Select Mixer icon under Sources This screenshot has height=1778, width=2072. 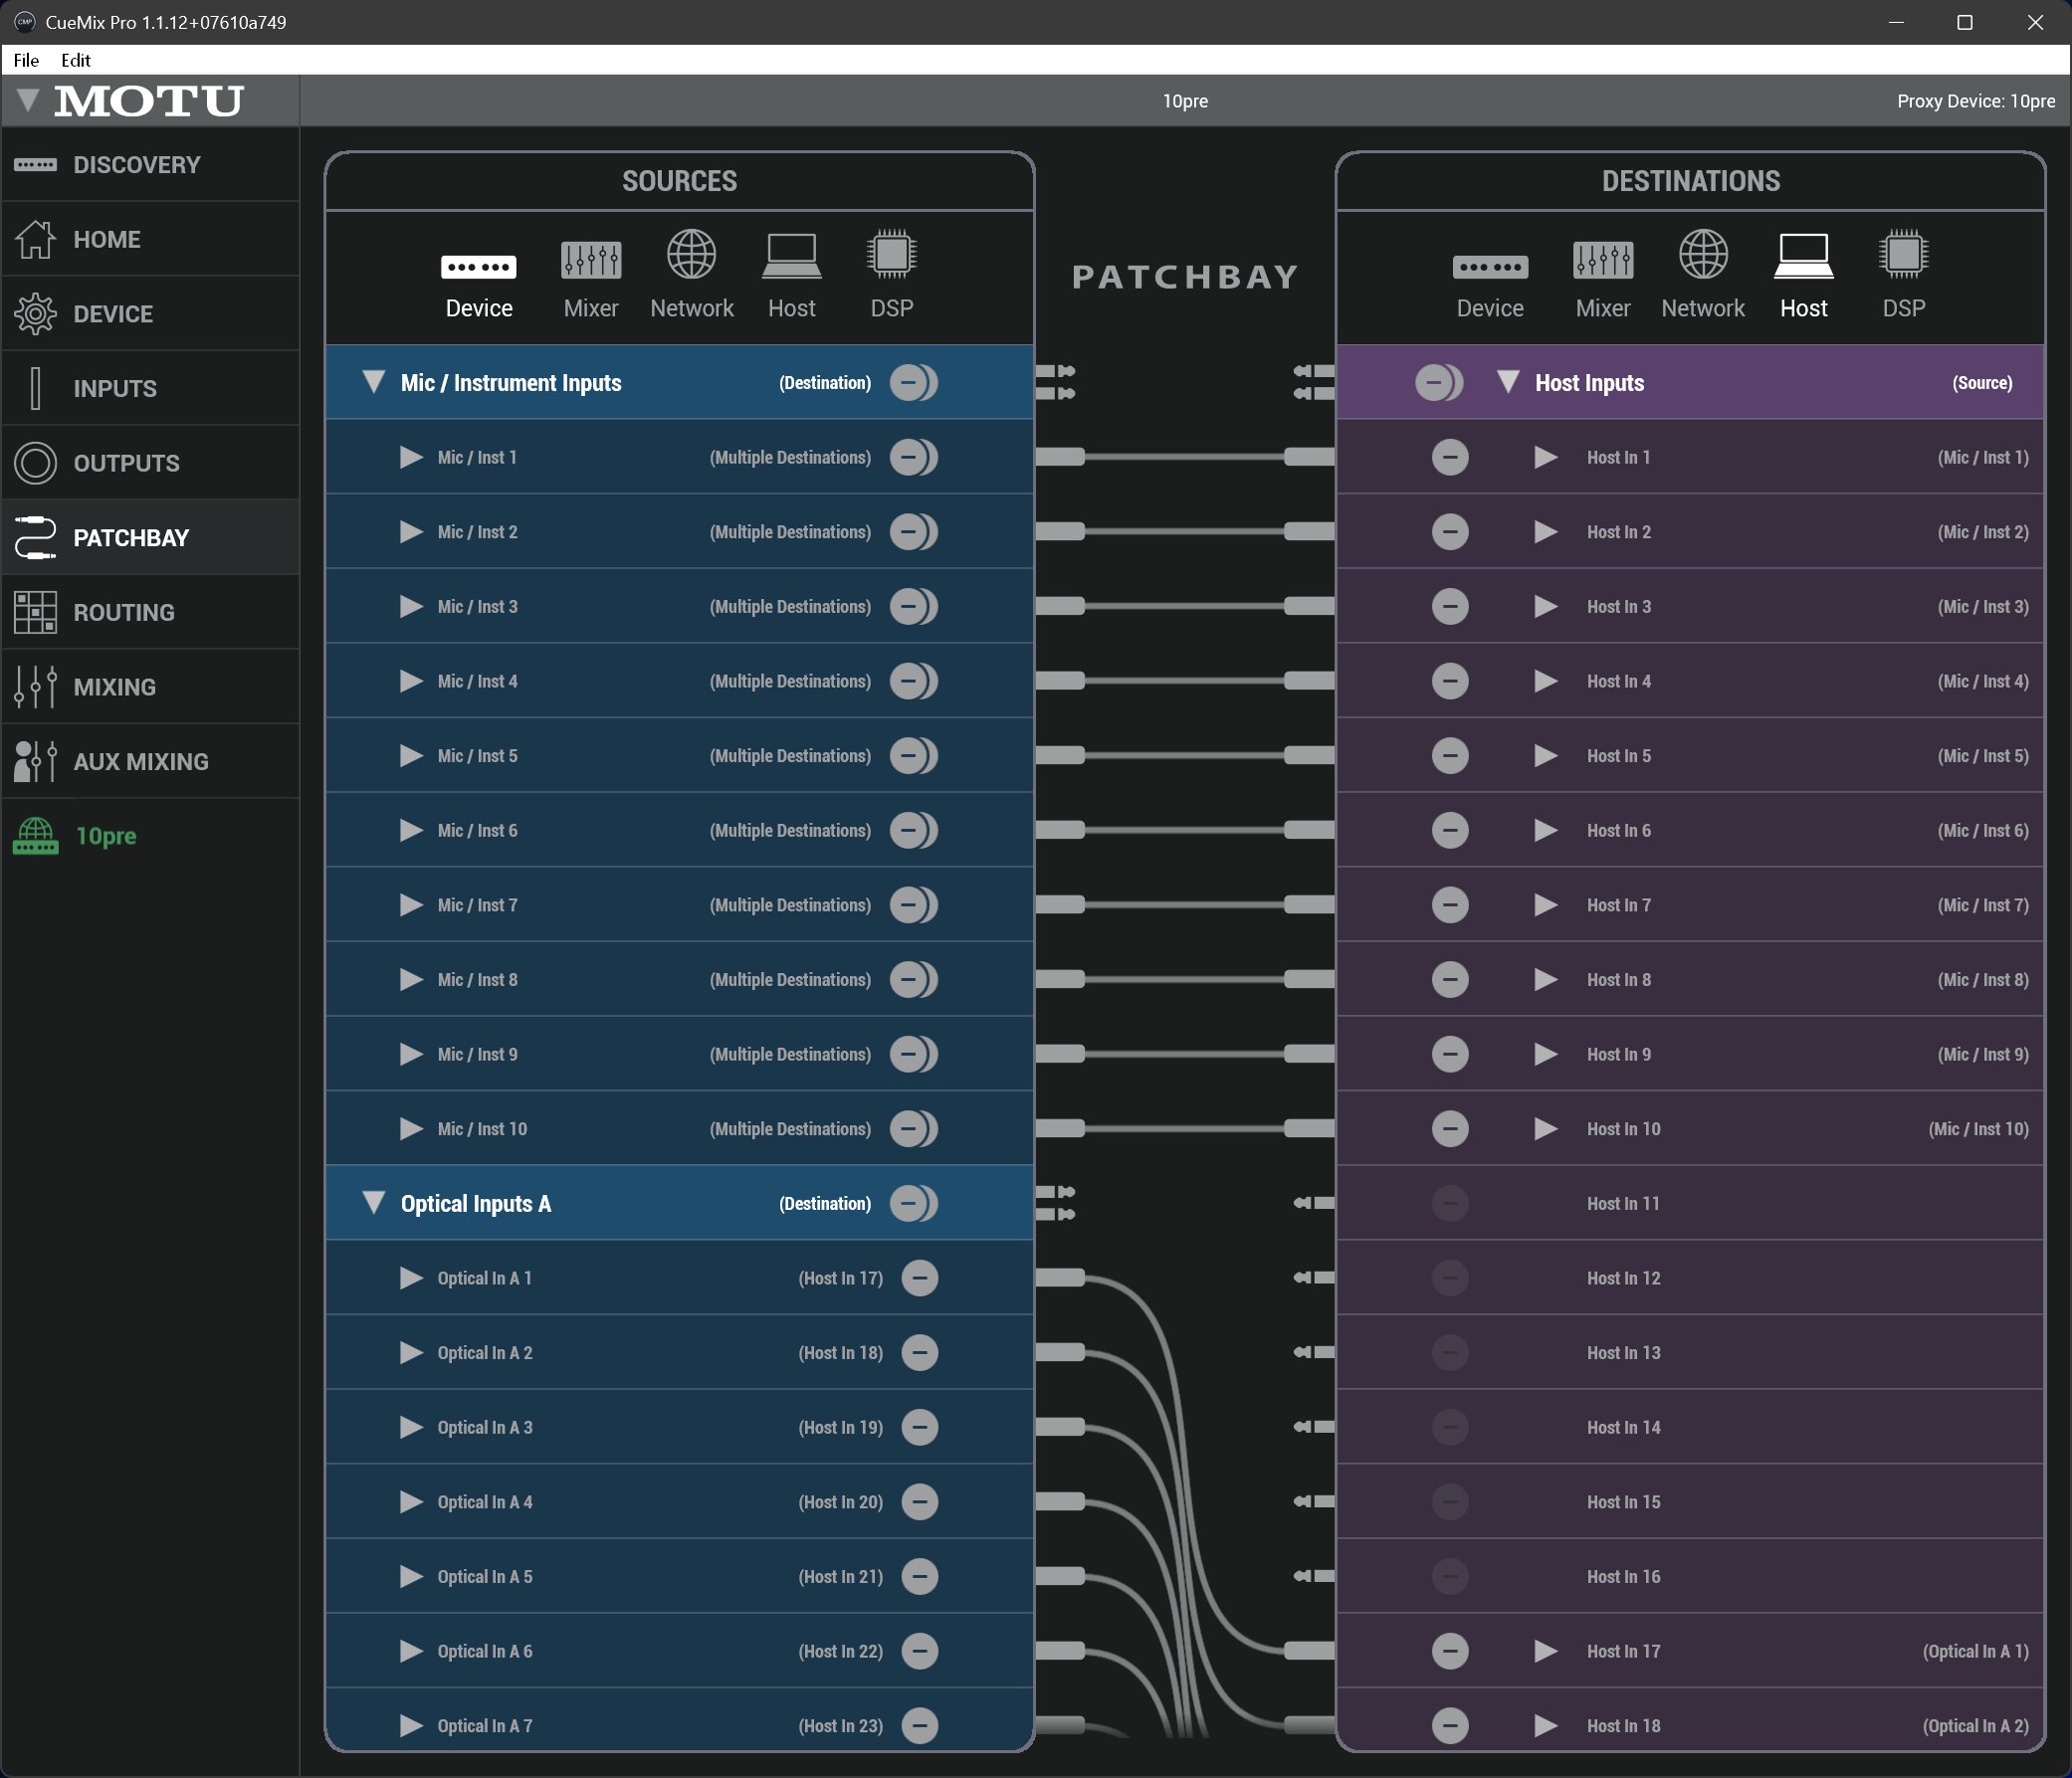click(591, 259)
